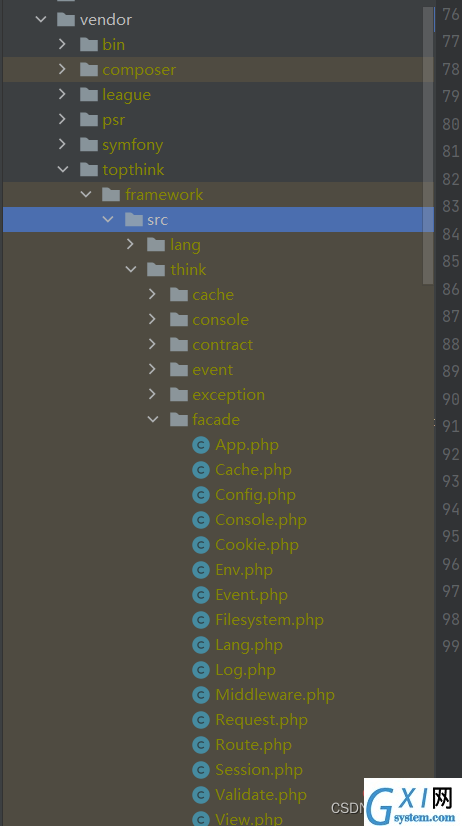Click the Filesystem.php class icon

201,621
